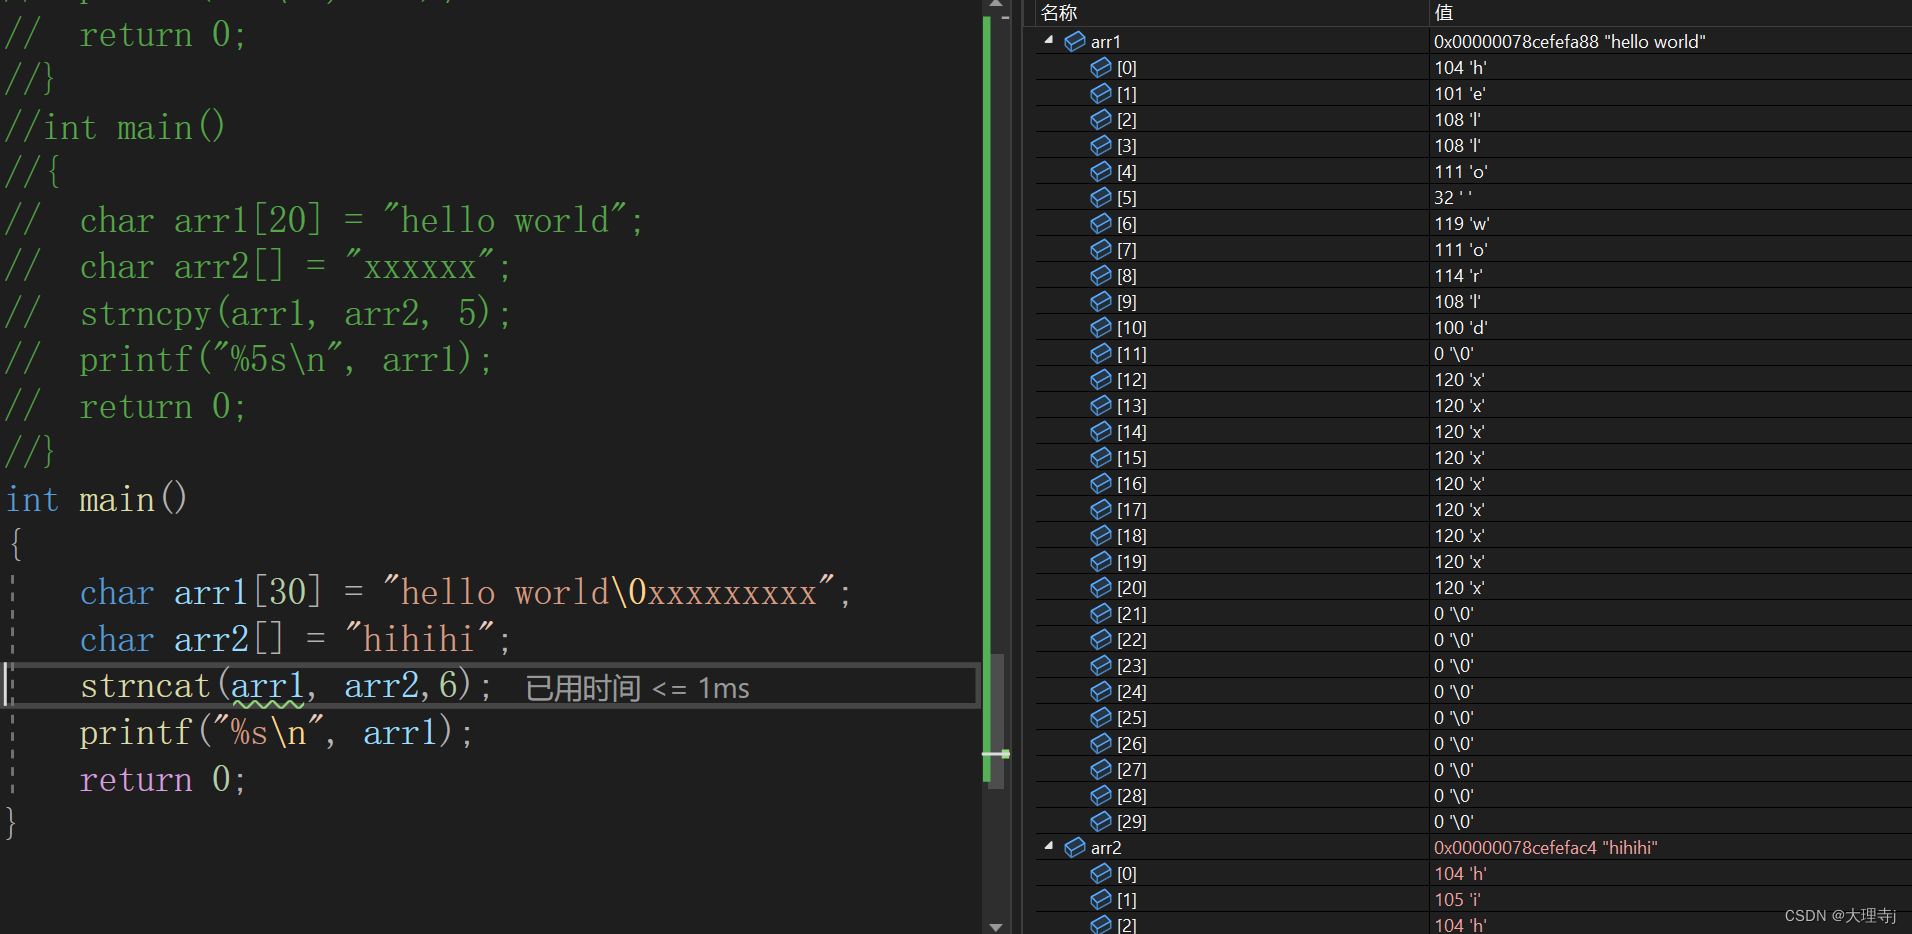Viewport: 1912px width, 934px height.
Task: Click the code editor scrollbar thumb
Action: (996, 721)
